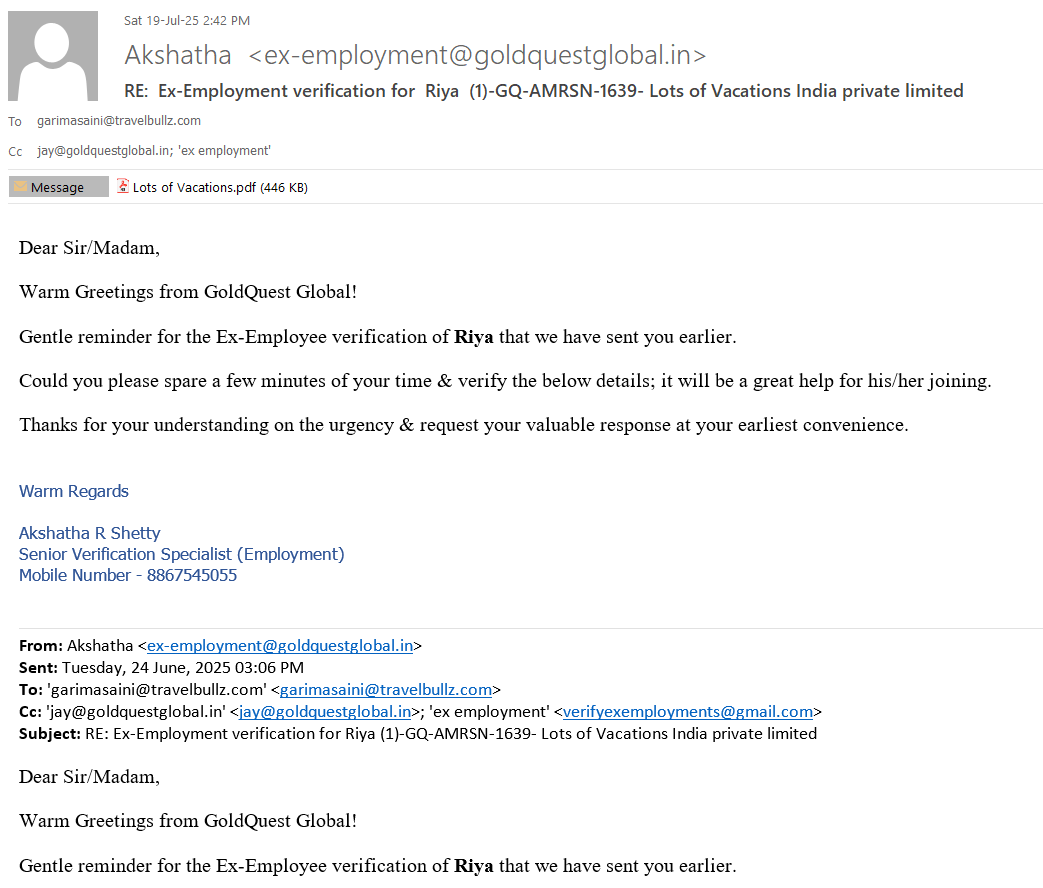Screen dimensions: 1043x888
Task: Click the email subject line
Action: (543, 91)
